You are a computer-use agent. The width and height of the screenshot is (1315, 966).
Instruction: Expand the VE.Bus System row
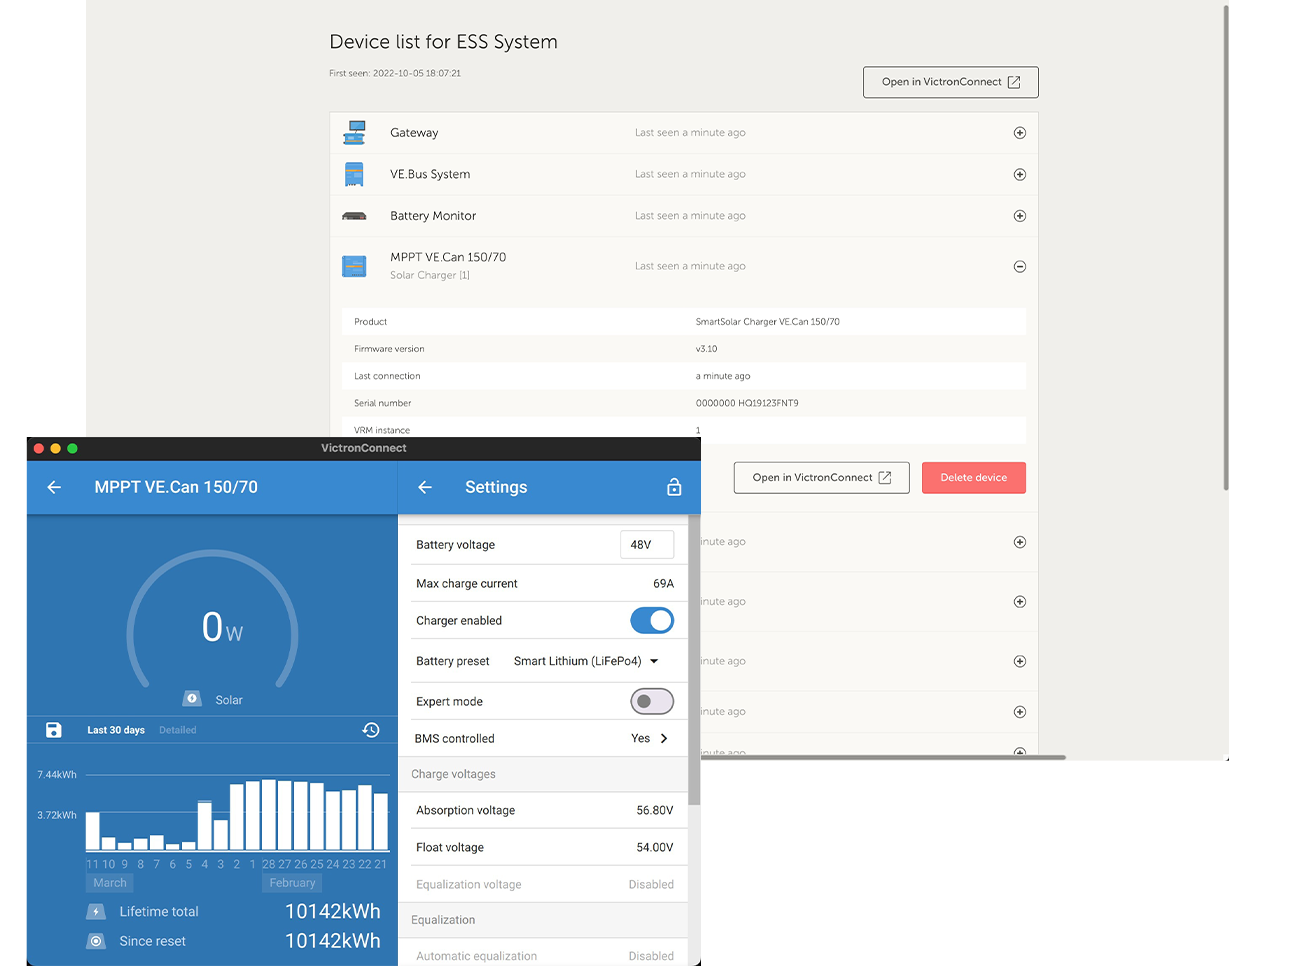[x=1020, y=174]
